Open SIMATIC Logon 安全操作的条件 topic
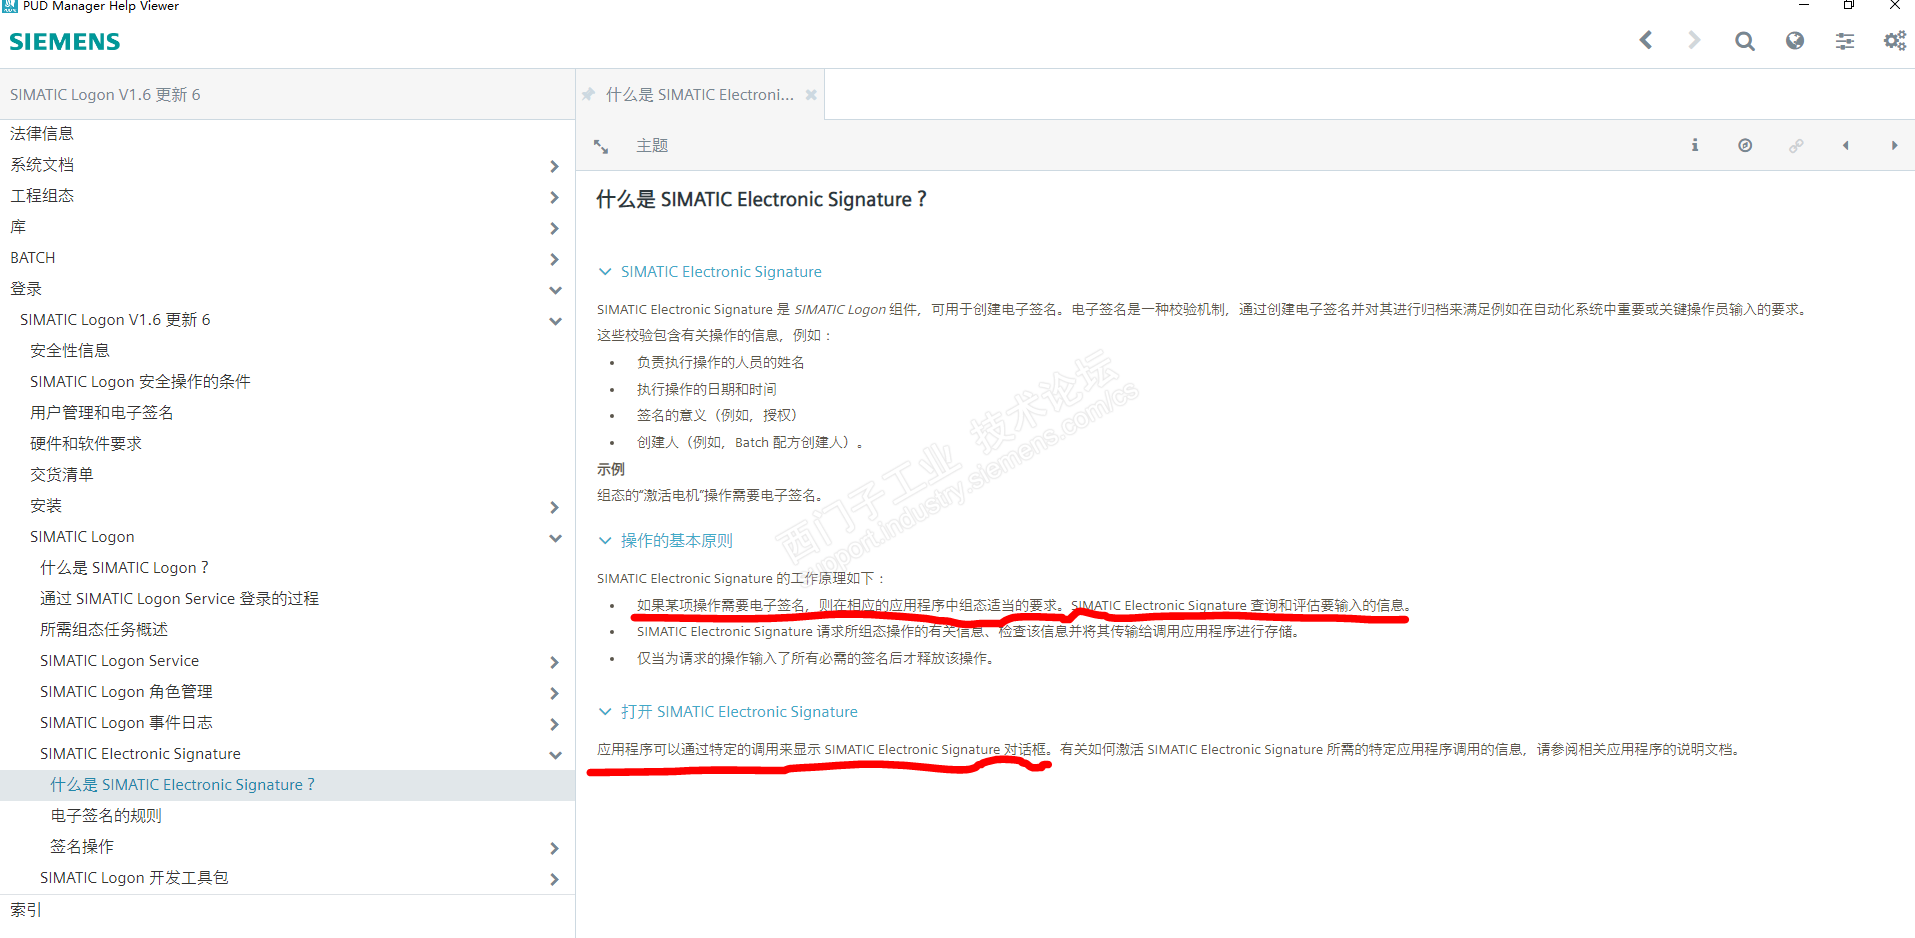The image size is (1915, 938). 140,382
